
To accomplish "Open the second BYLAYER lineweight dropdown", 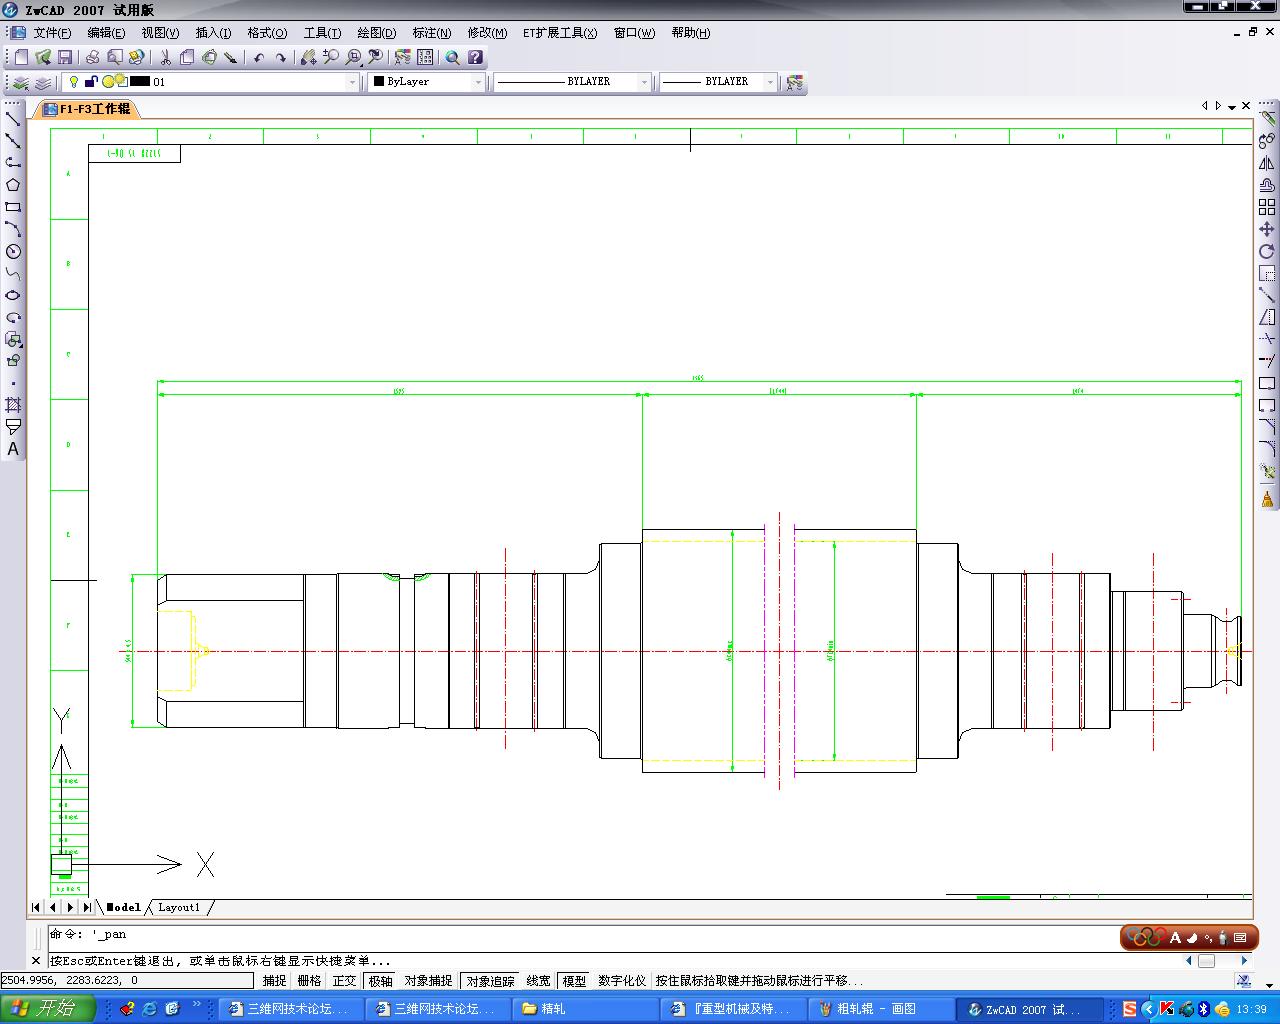I will [x=770, y=82].
